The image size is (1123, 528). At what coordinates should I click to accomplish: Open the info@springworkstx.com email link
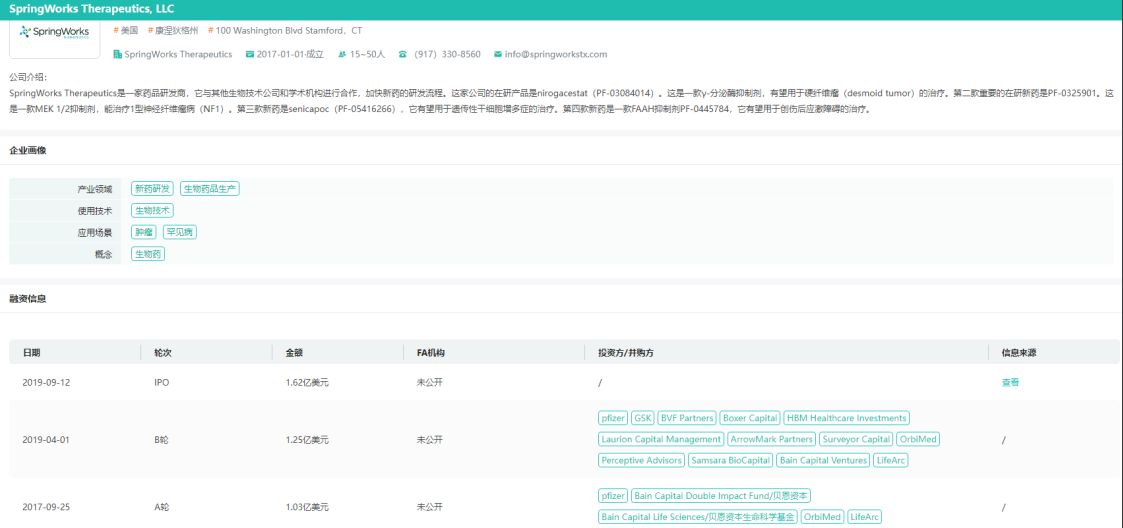click(x=555, y=54)
